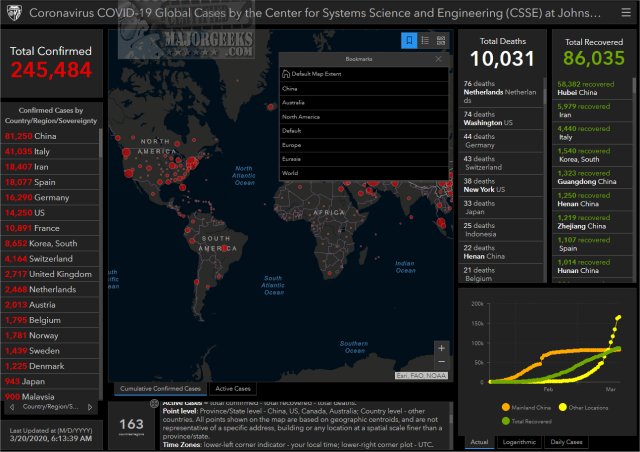Select China in confirmed cases list
This screenshot has height=452, width=640.
[50, 136]
